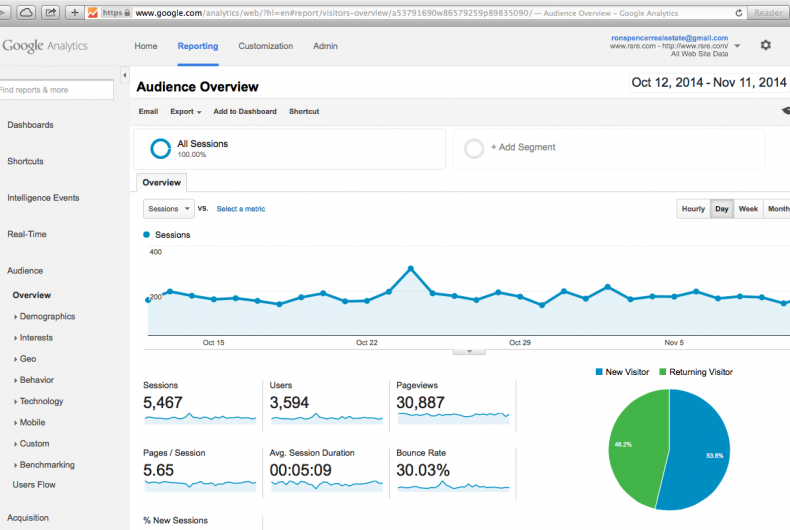Open the settings gear icon
The height and width of the screenshot is (530, 790).
tap(765, 45)
